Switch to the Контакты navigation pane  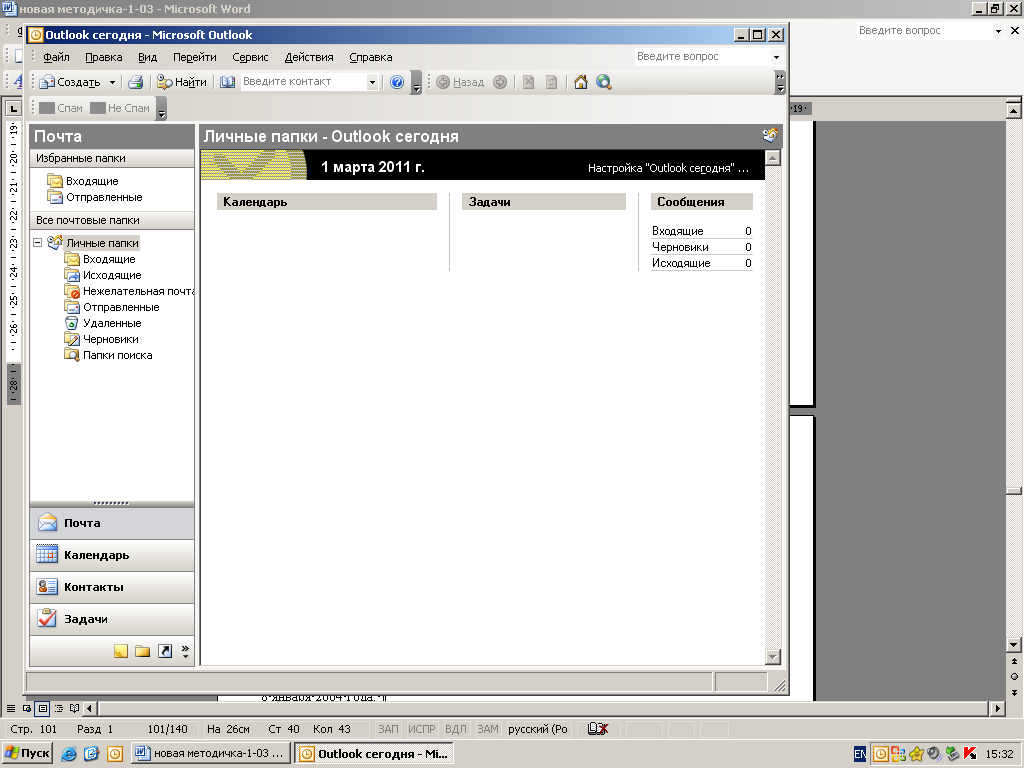pyautogui.click(x=112, y=587)
